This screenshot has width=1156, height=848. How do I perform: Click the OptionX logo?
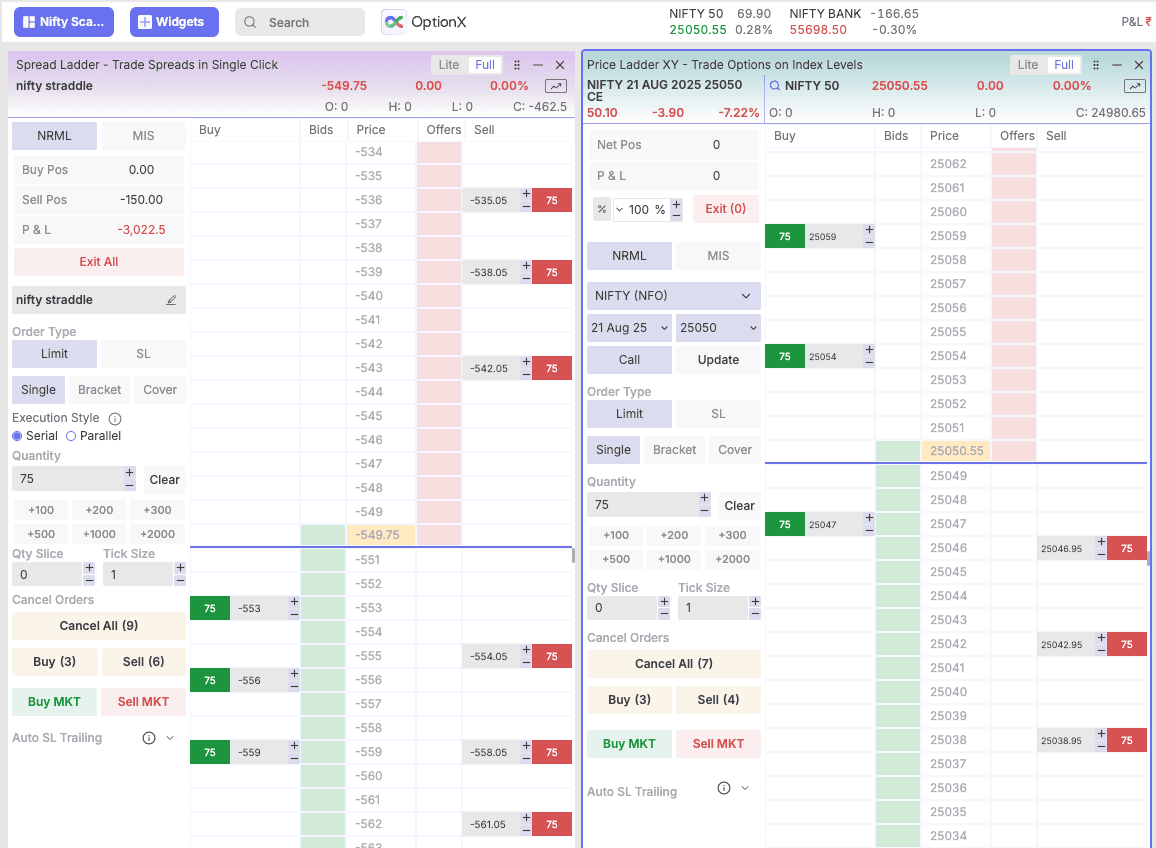[424, 22]
